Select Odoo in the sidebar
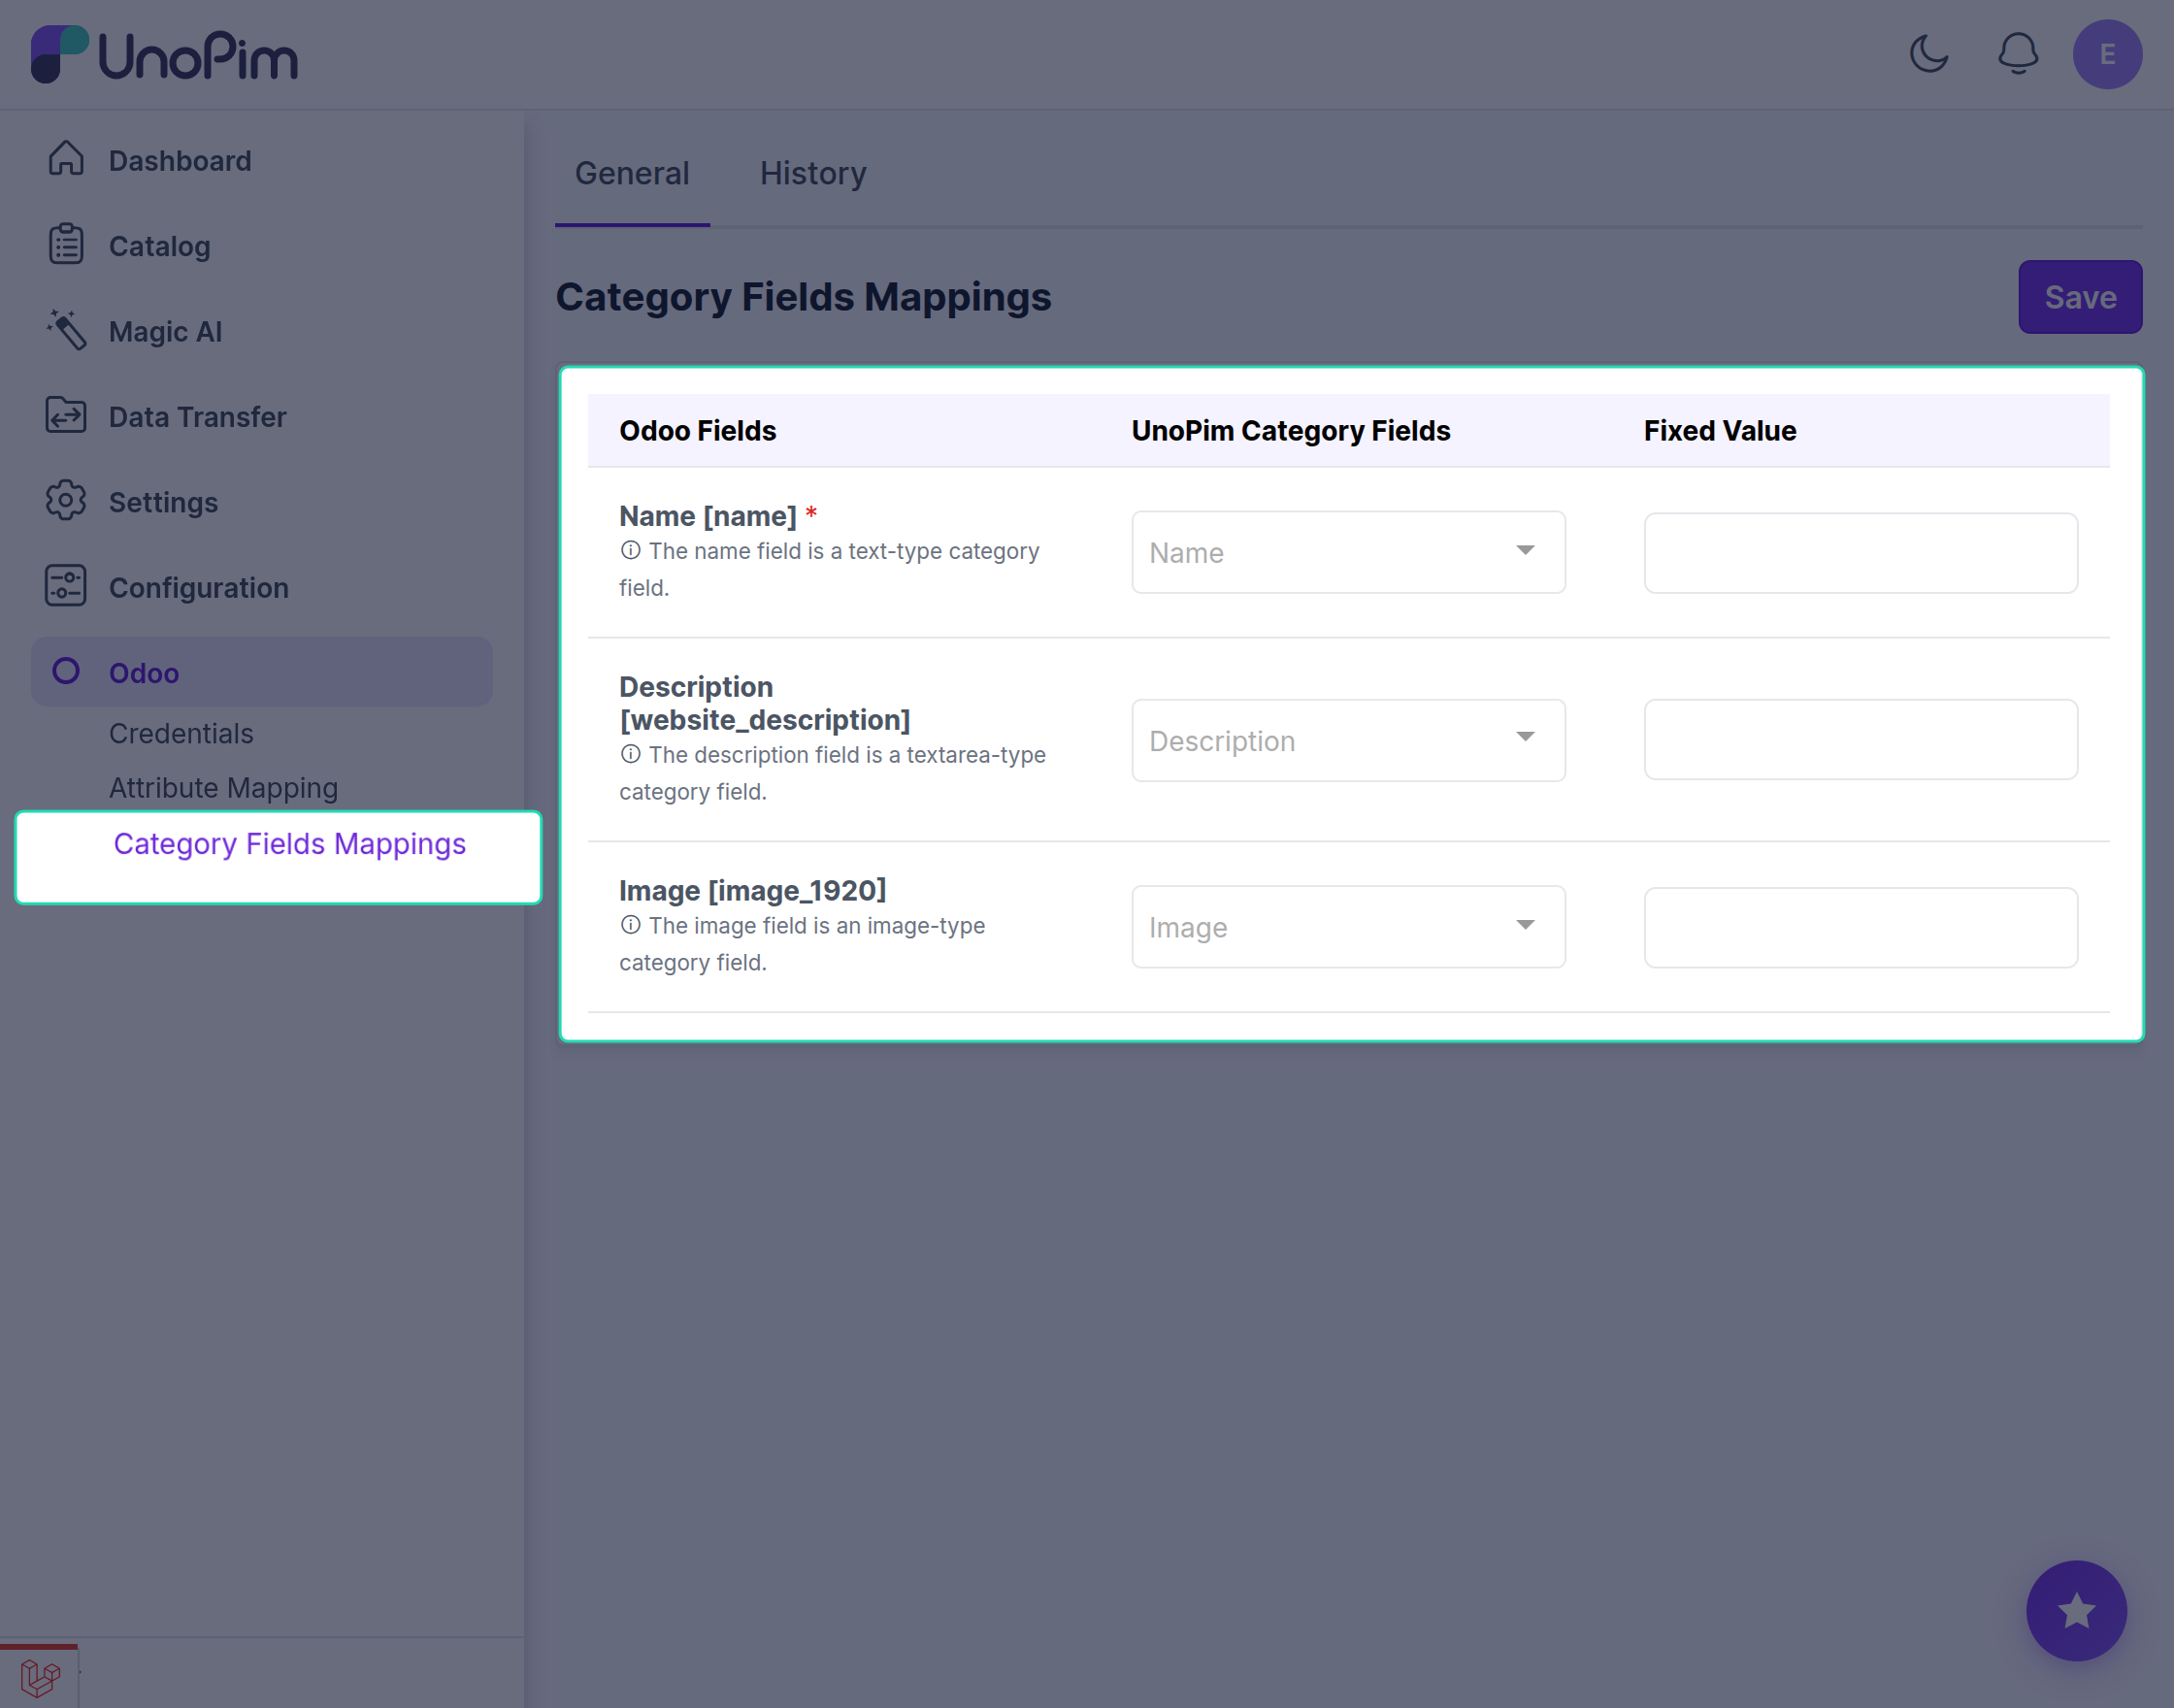The height and width of the screenshot is (1708, 2174). click(262, 672)
